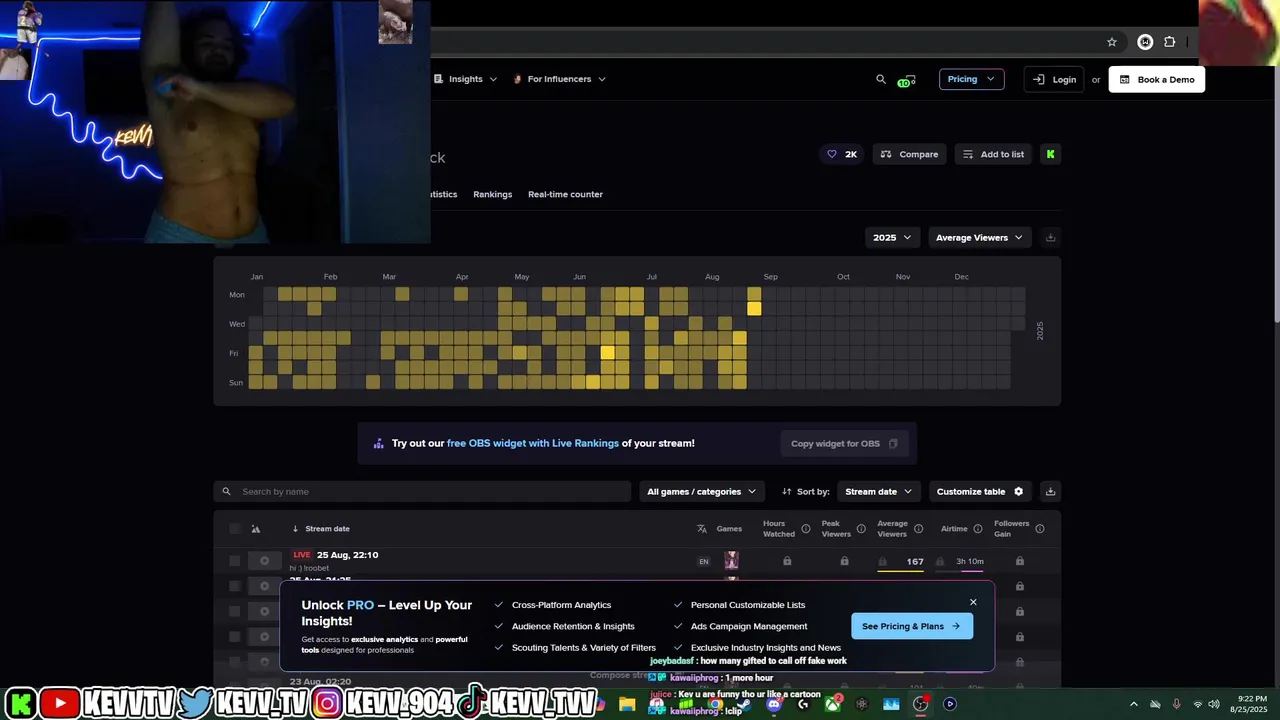Click the green notification icon beside search
The width and height of the screenshot is (1280, 720).
point(907,80)
